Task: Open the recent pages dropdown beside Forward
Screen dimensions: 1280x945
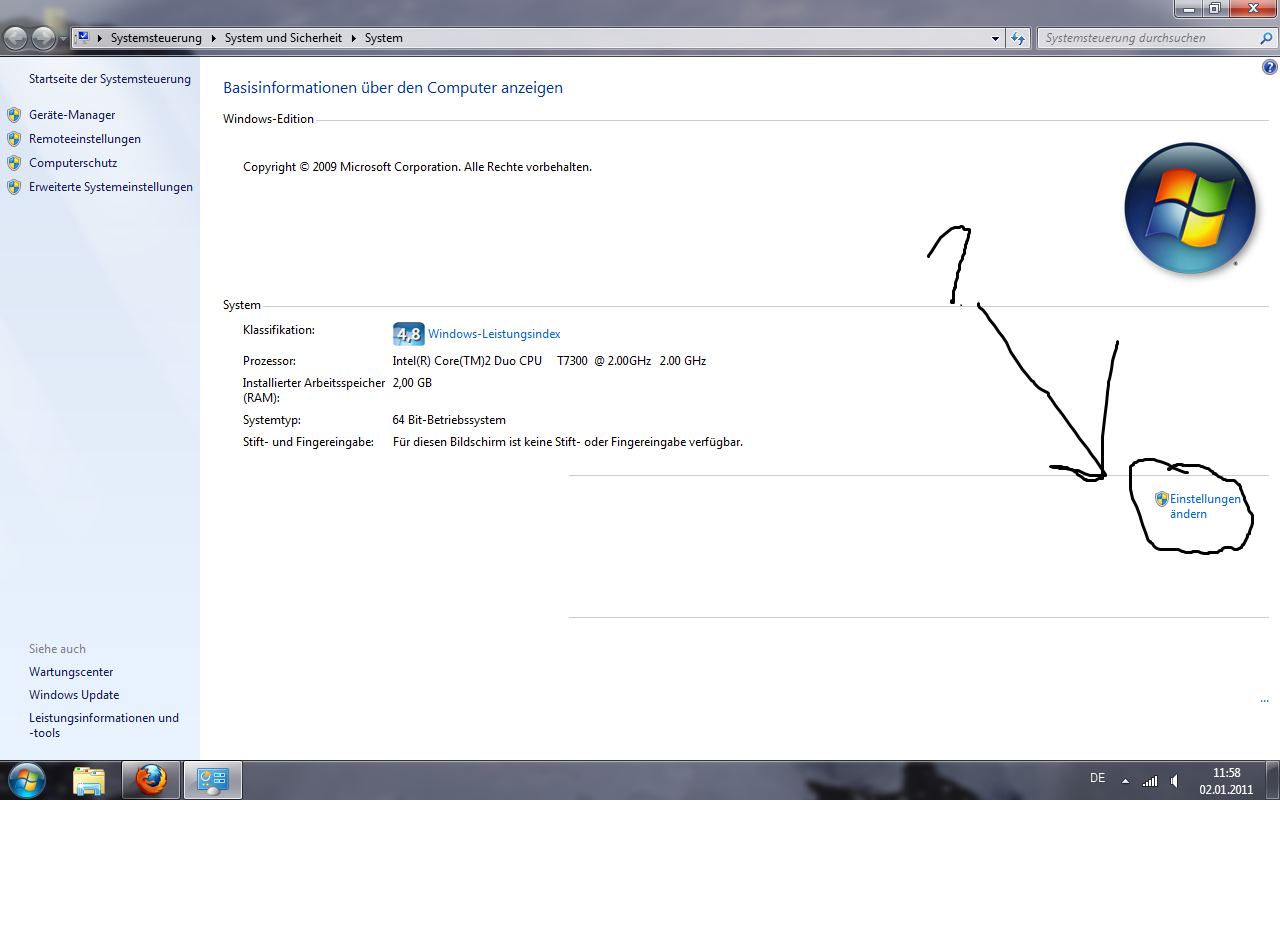Action: (64, 39)
